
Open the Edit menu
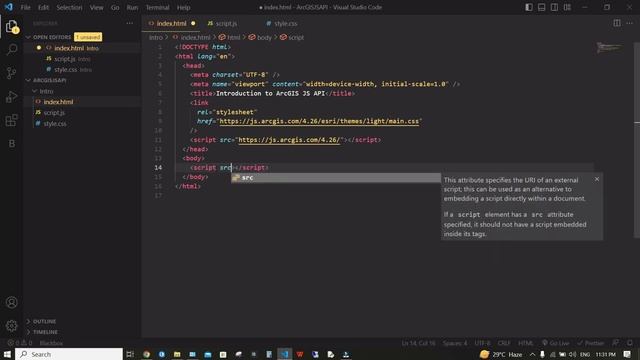tap(43, 7)
